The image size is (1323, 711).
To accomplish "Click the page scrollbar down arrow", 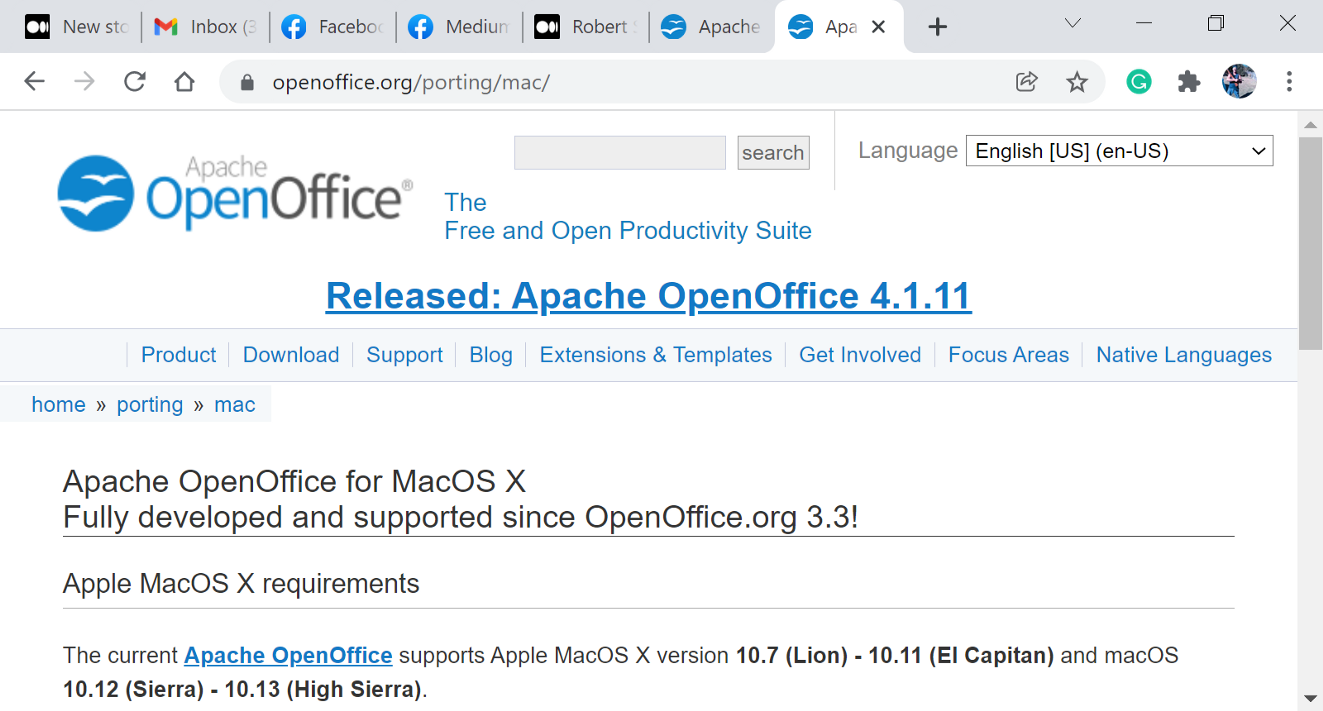I will coord(1310,698).
